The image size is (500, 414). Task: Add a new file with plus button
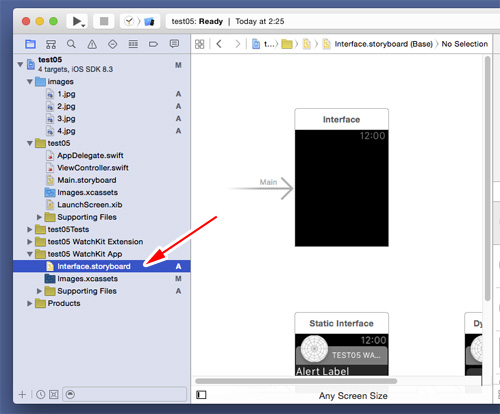coord(22,395)
